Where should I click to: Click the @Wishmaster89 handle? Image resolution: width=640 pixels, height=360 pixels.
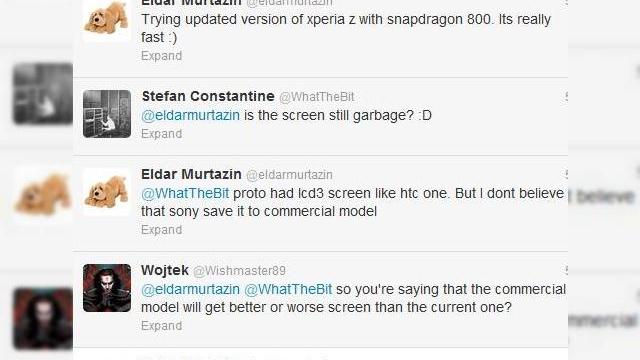239,271
